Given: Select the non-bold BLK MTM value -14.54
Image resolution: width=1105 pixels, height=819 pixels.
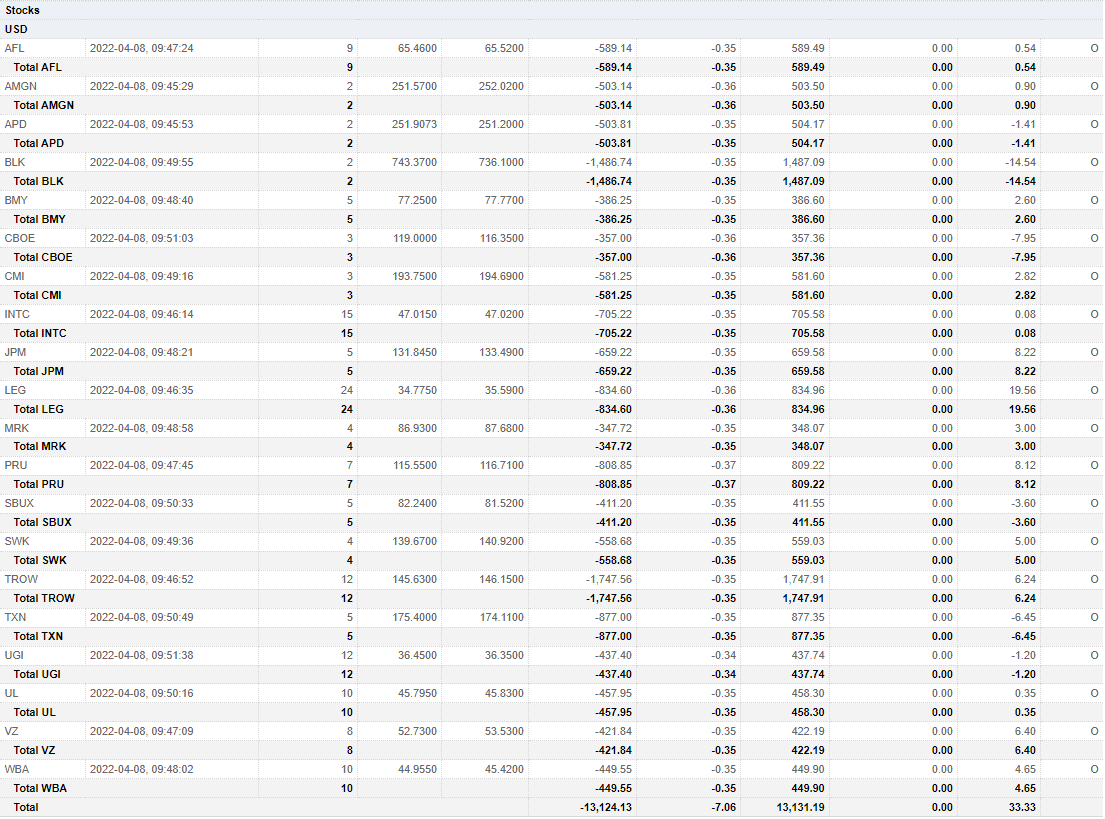Looking at the screenshot, I should (x=1020, y=163).
